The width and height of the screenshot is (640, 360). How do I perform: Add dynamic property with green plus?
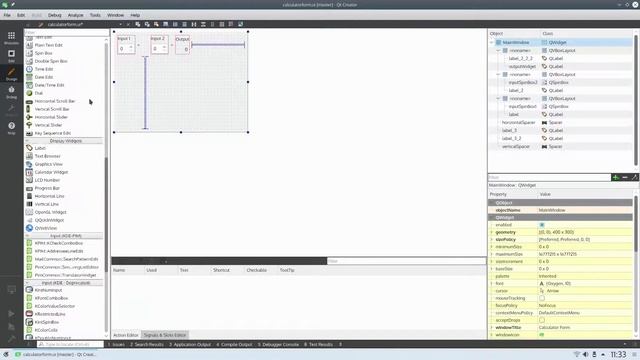coord(616,177)
